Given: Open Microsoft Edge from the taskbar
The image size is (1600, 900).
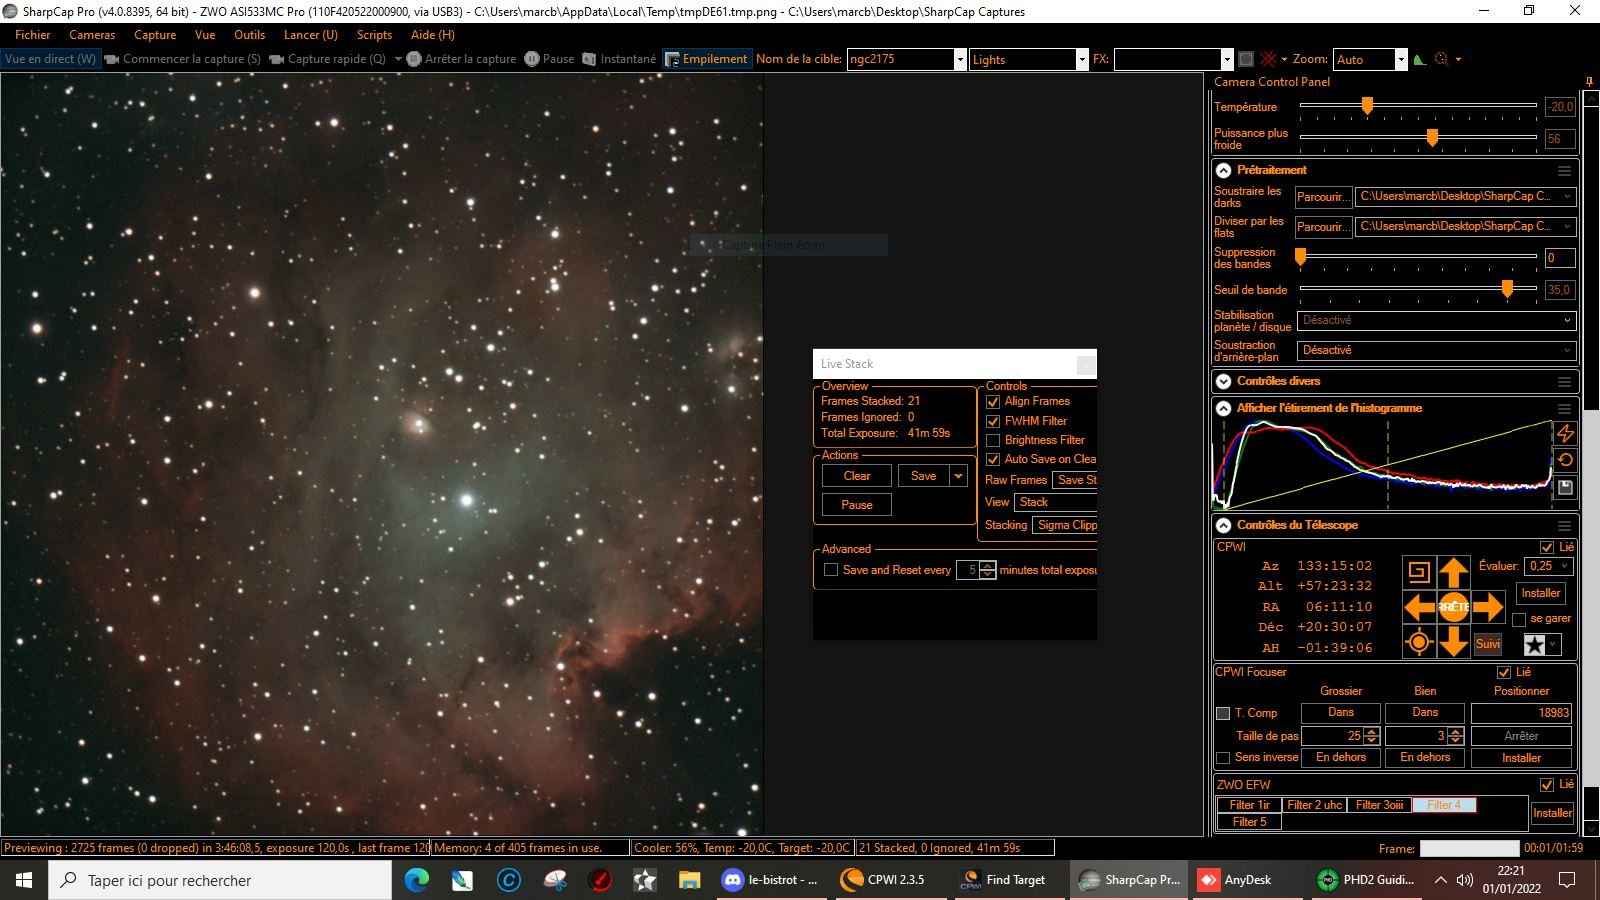Looking at the screenshot, I should click(417, 880).
